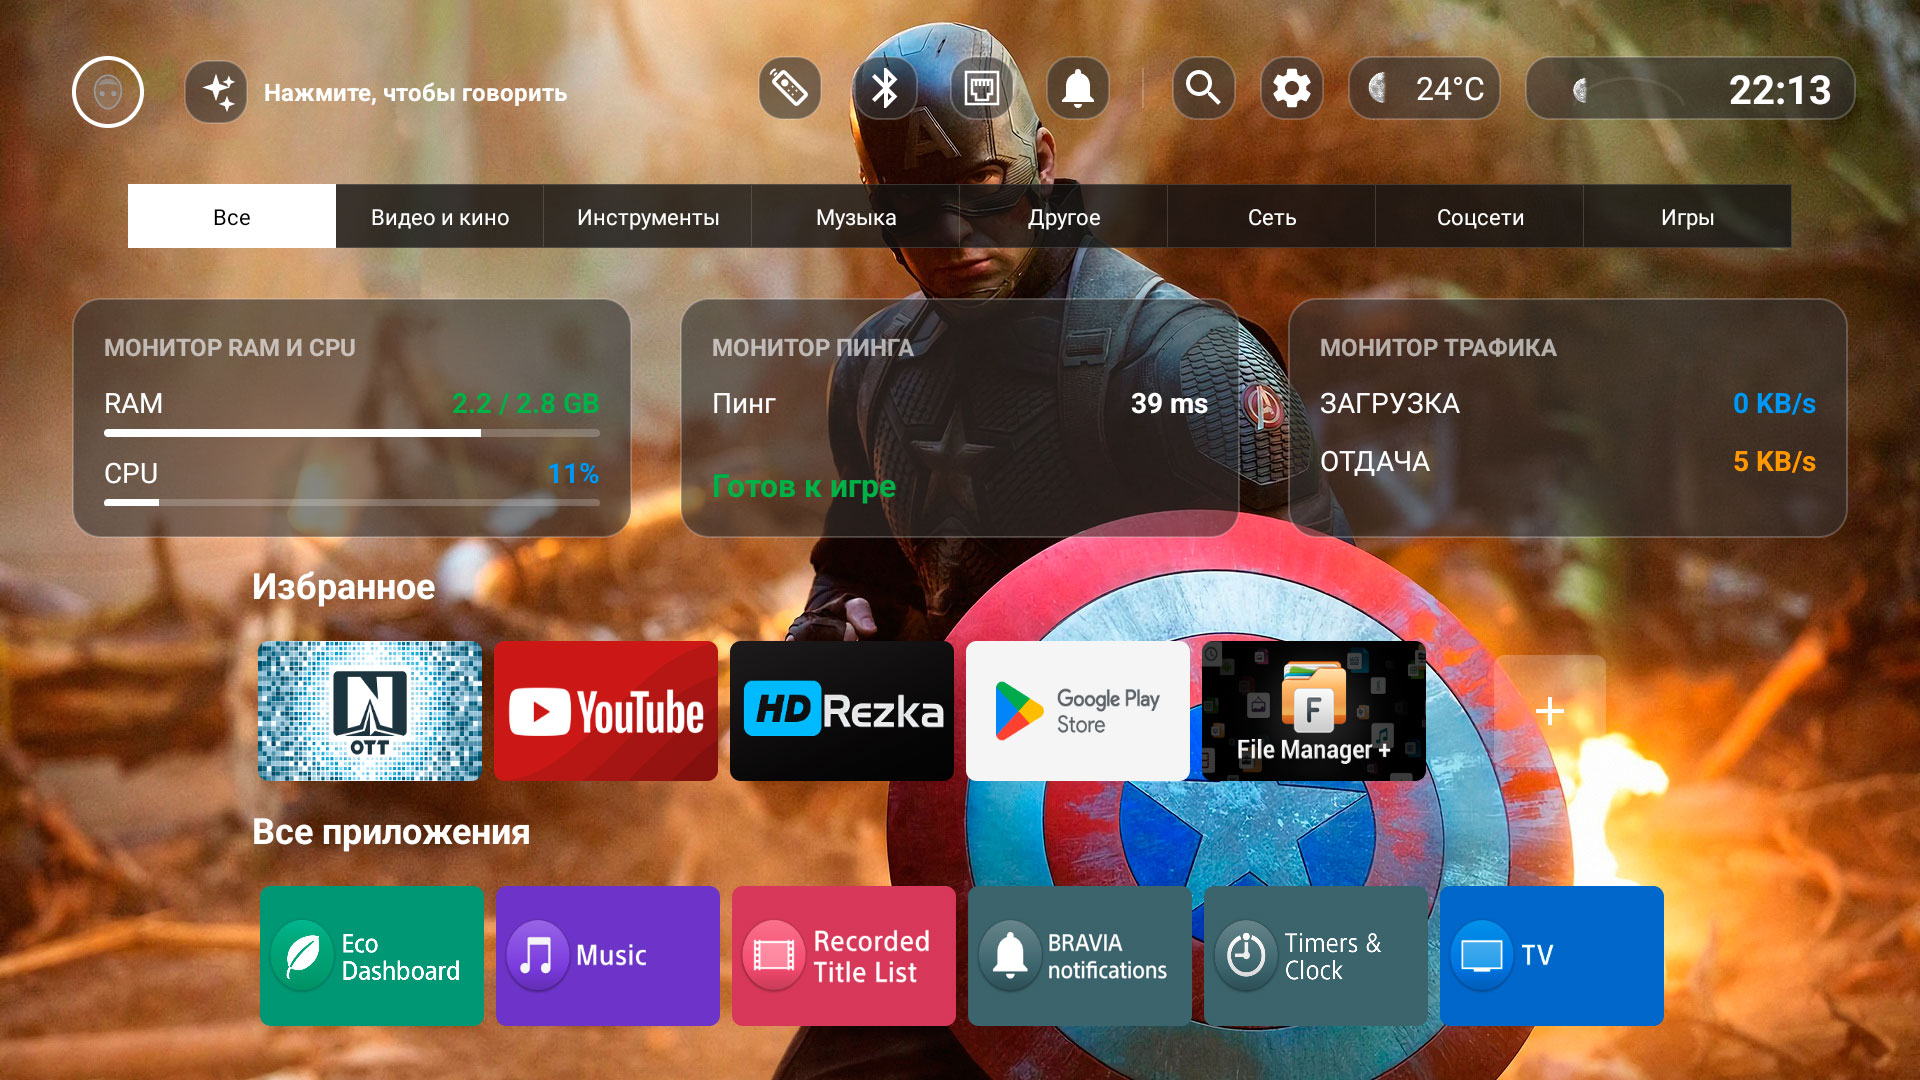Open the Монитор трафика widget

1568,418
